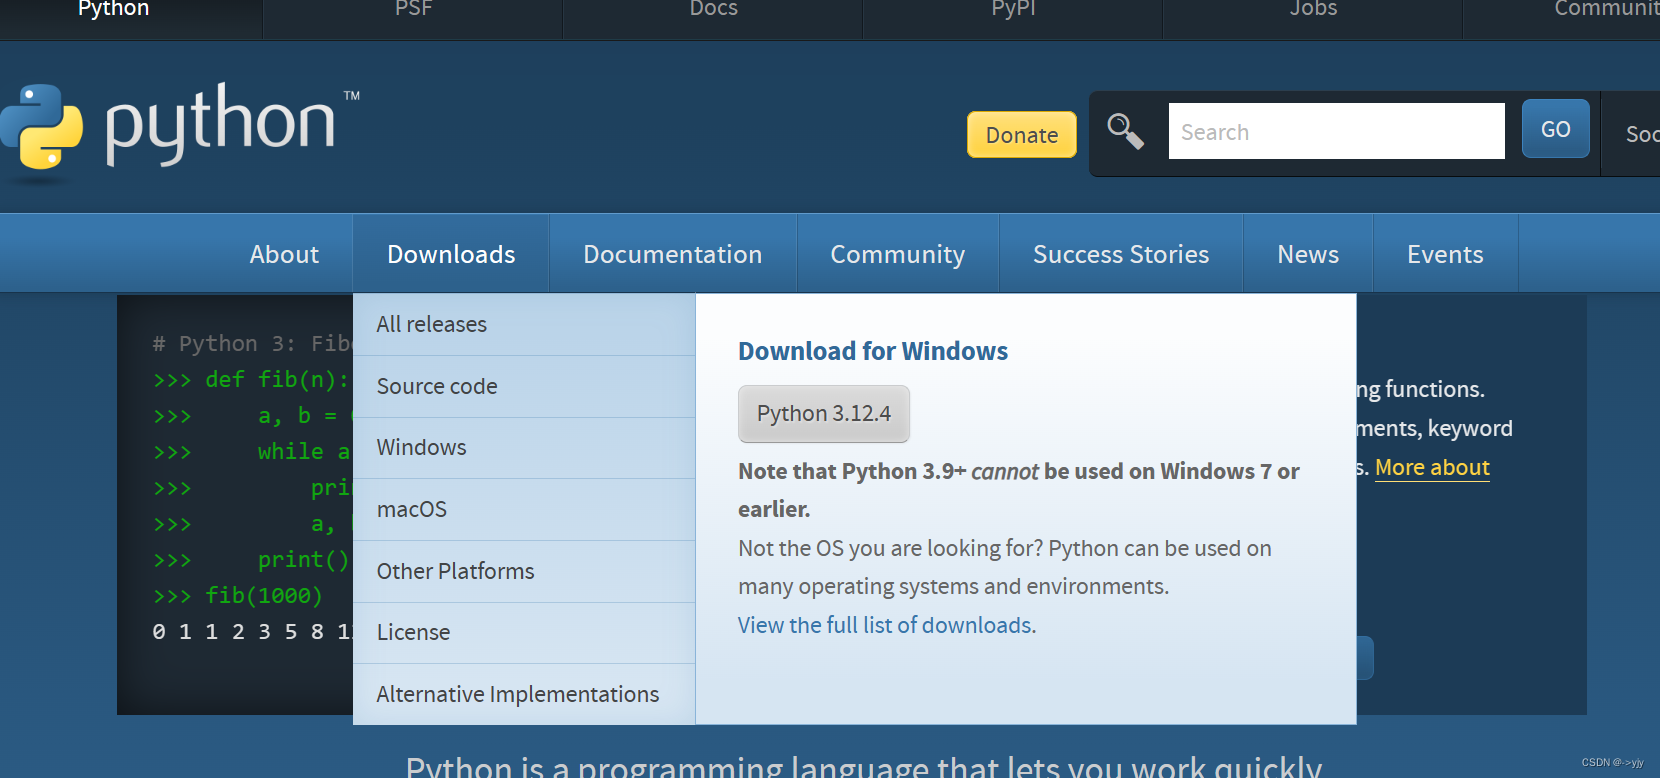This screenshot has width=1660, height=778.
Task: Click the Python 3.12.4 download button
Action: click(824, 414)
